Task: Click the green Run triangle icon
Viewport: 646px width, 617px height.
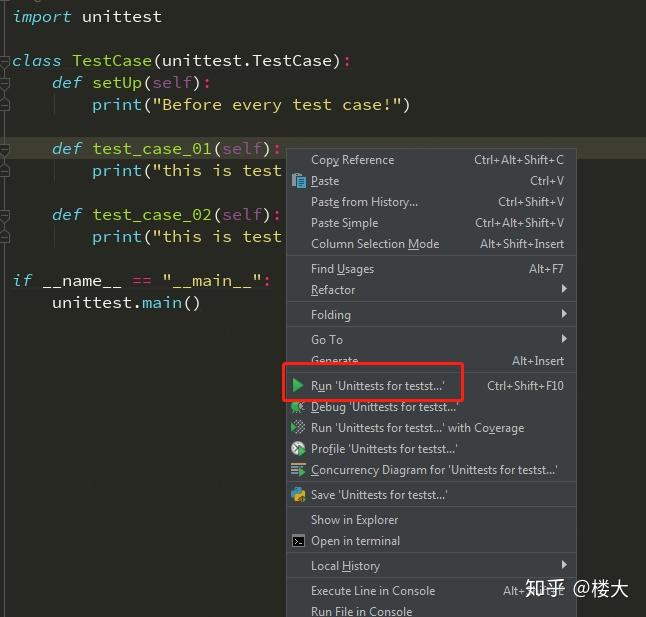Action: (x=298, y=386)
